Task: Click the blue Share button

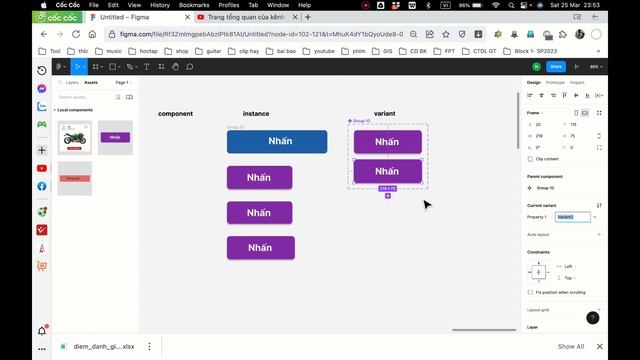Action: (x=556, y=67)
